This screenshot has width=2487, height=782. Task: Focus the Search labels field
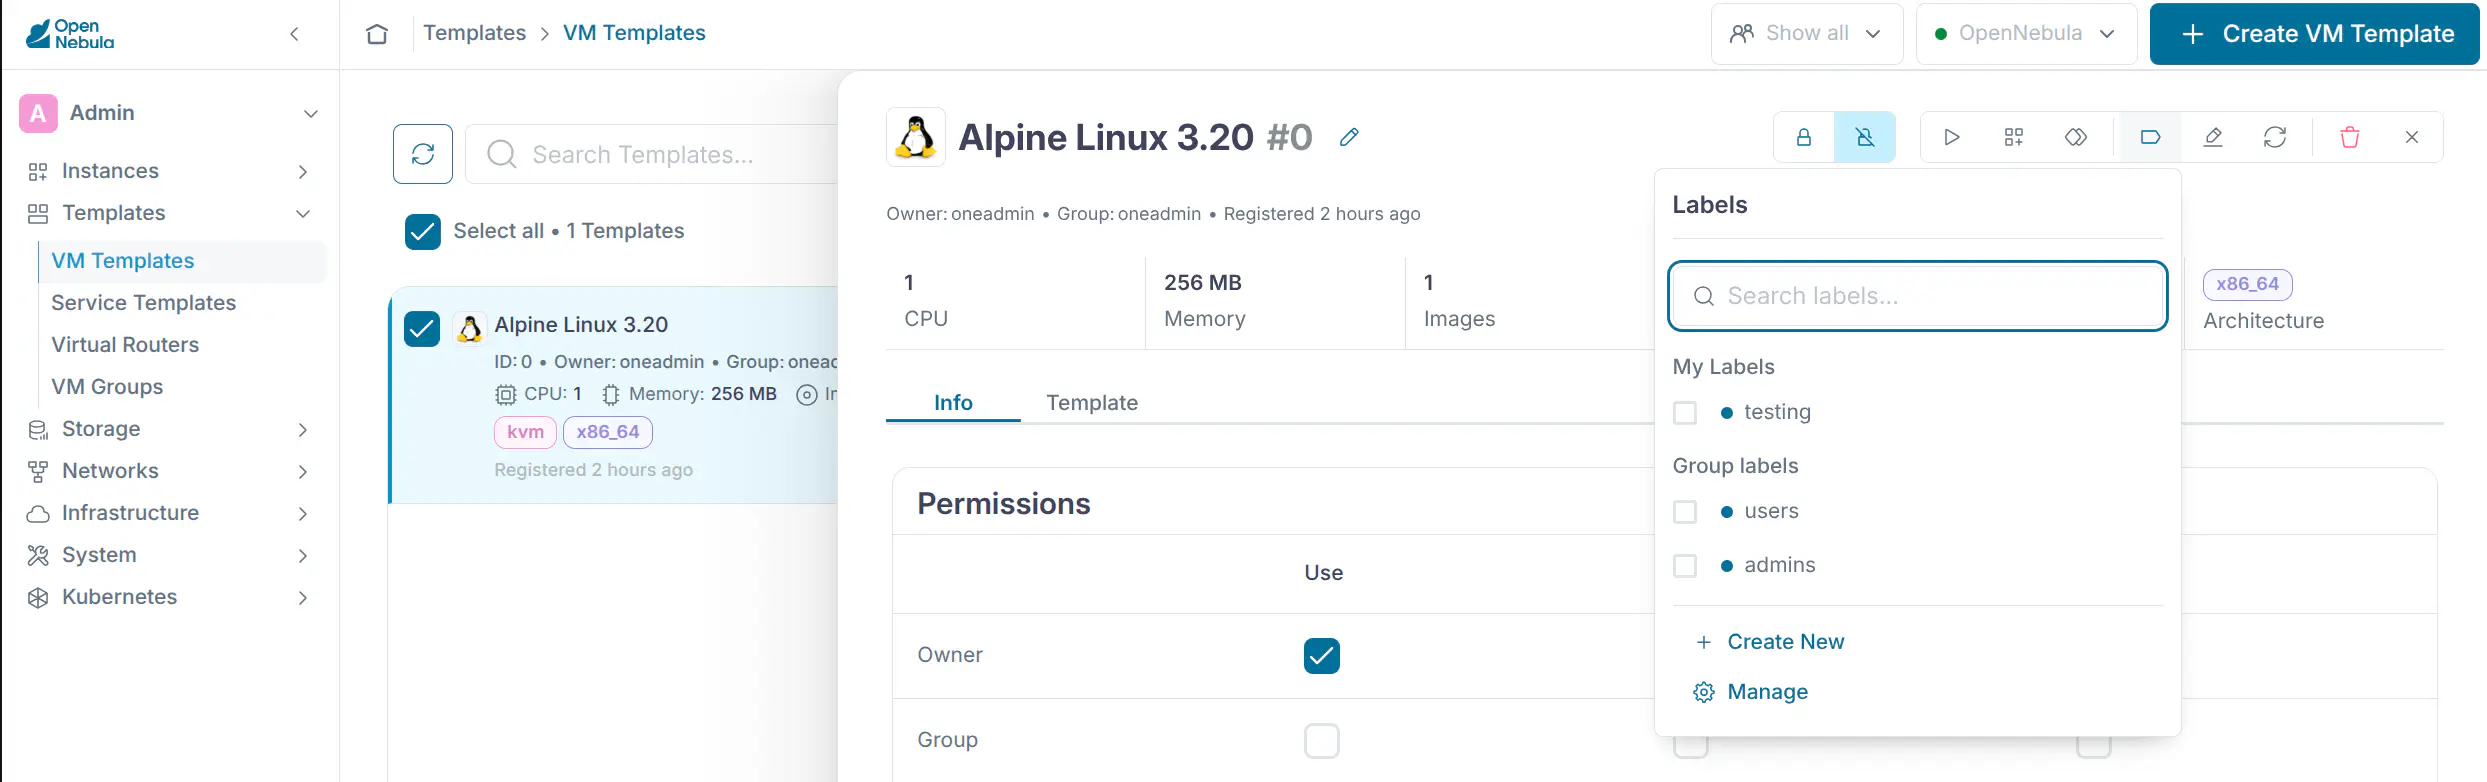point(1917,296)
